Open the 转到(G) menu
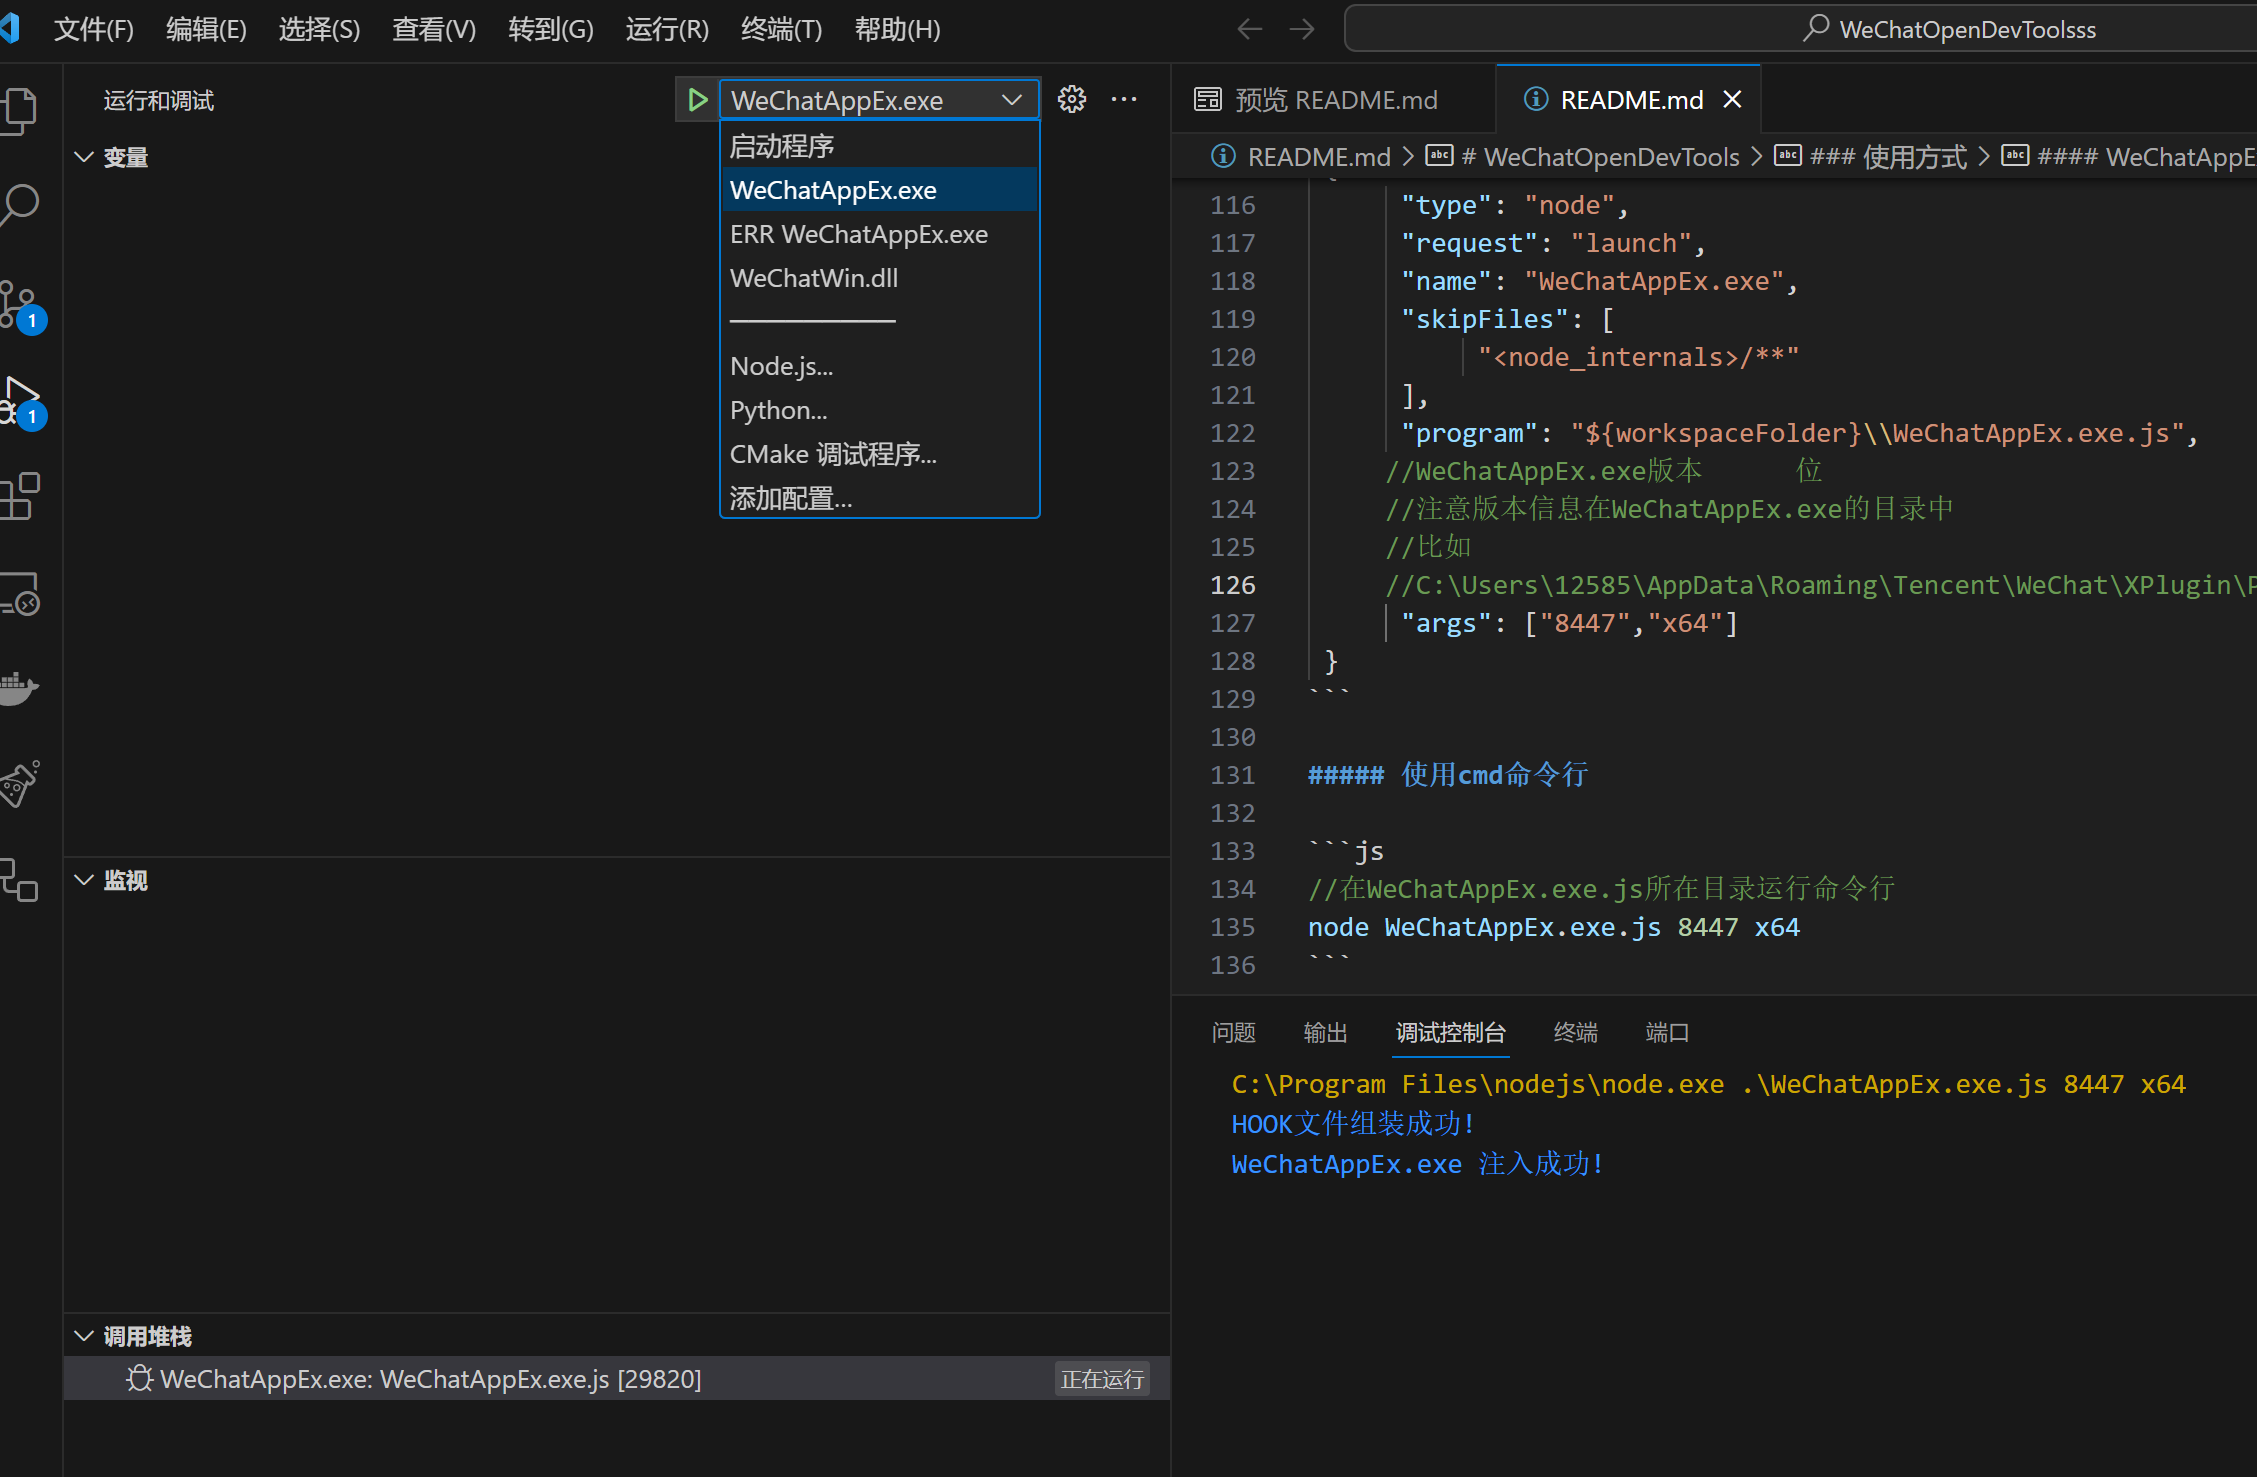Viewport: 2257px width, 1477px height. coord(550,29)
